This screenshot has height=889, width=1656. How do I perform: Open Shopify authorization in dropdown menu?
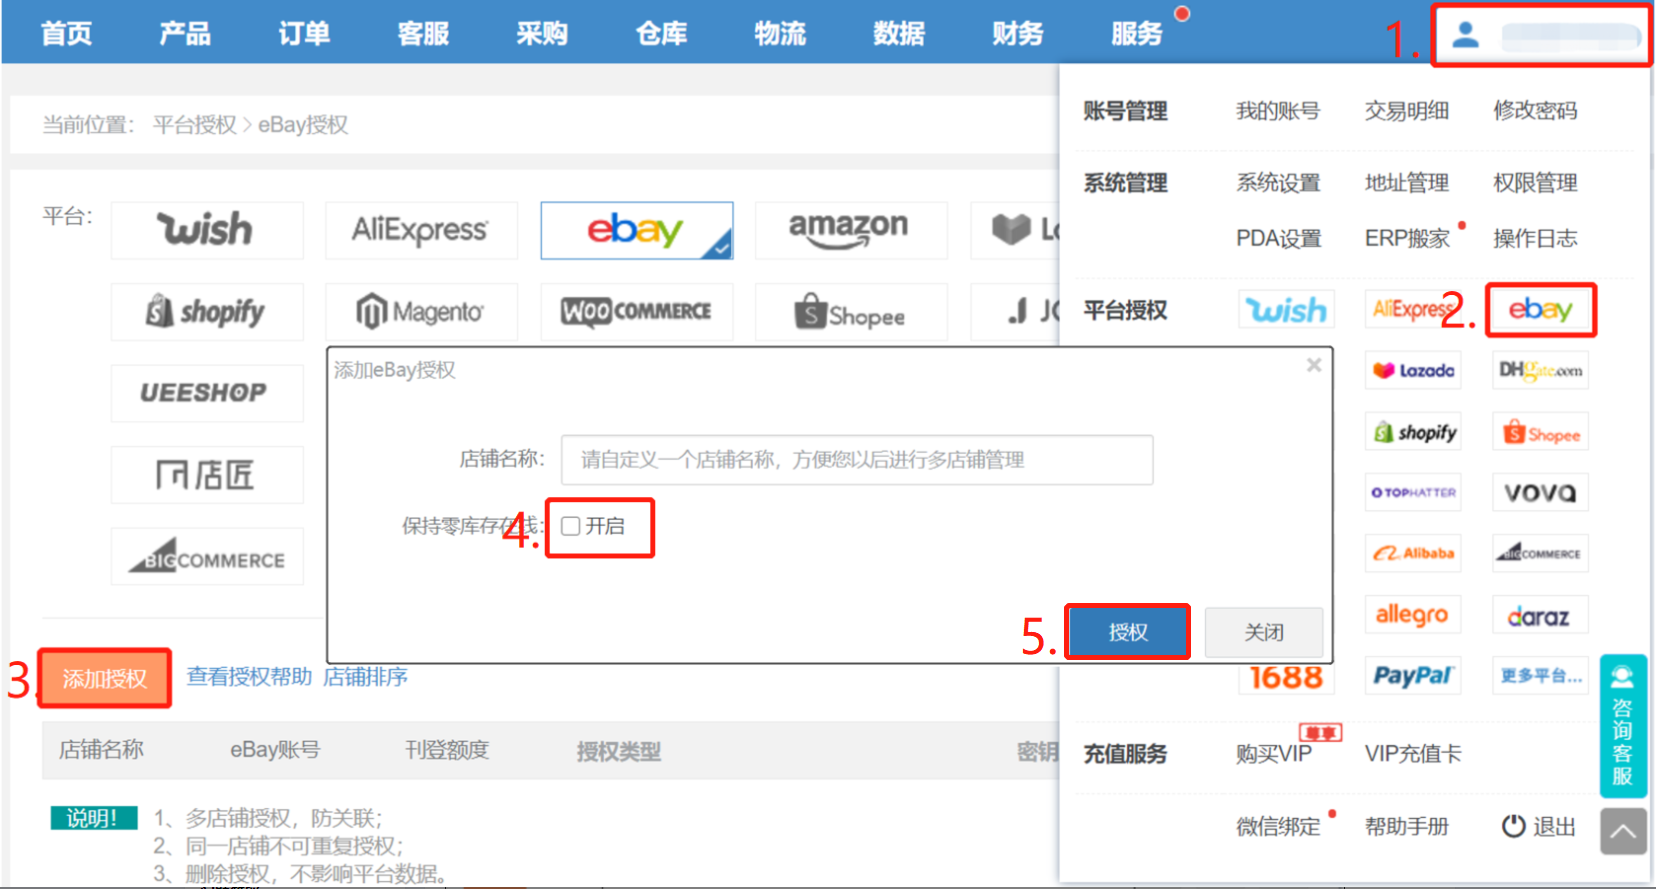coord(1412,432)
